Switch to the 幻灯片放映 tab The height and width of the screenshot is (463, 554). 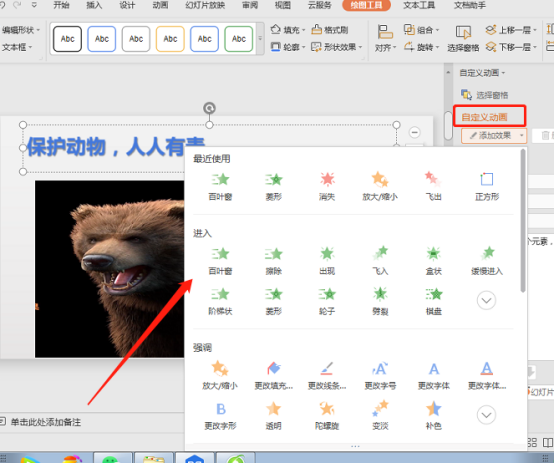click(205, 5)
